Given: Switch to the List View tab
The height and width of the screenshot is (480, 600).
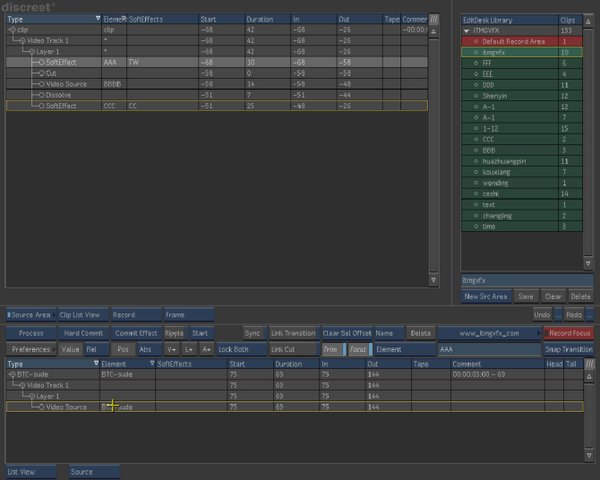Looking at the screenshot, I should pyautogui.click(x=22, y=471).
